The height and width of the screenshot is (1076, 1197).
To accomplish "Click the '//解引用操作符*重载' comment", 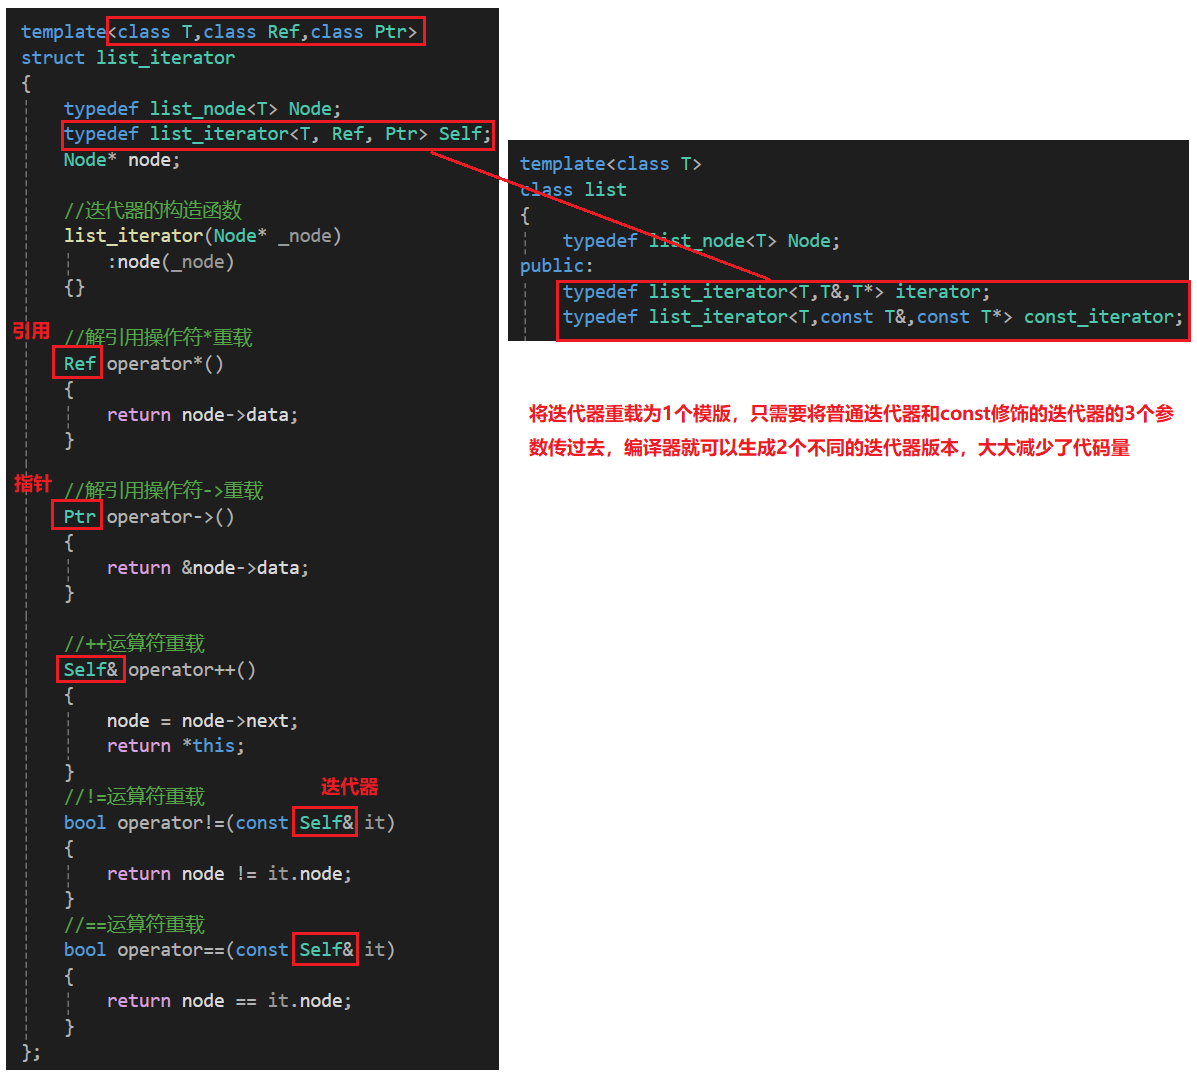I will (x=158, y=337).
